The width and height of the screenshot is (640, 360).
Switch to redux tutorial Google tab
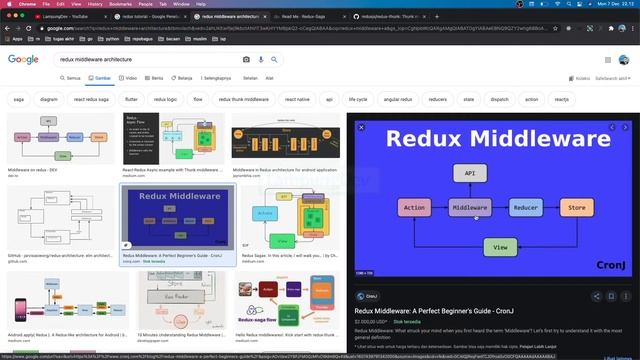point(150,17)
